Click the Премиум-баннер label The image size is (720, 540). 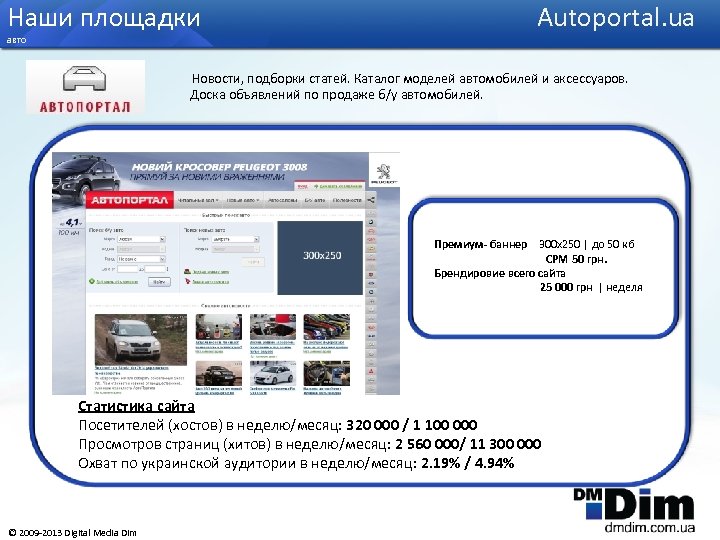480,244
